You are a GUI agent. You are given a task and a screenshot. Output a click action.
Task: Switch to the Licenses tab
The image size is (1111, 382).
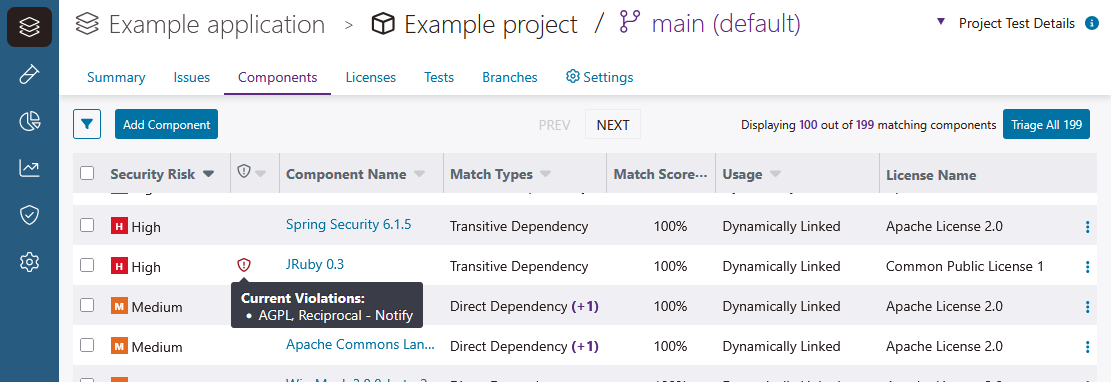371,77
